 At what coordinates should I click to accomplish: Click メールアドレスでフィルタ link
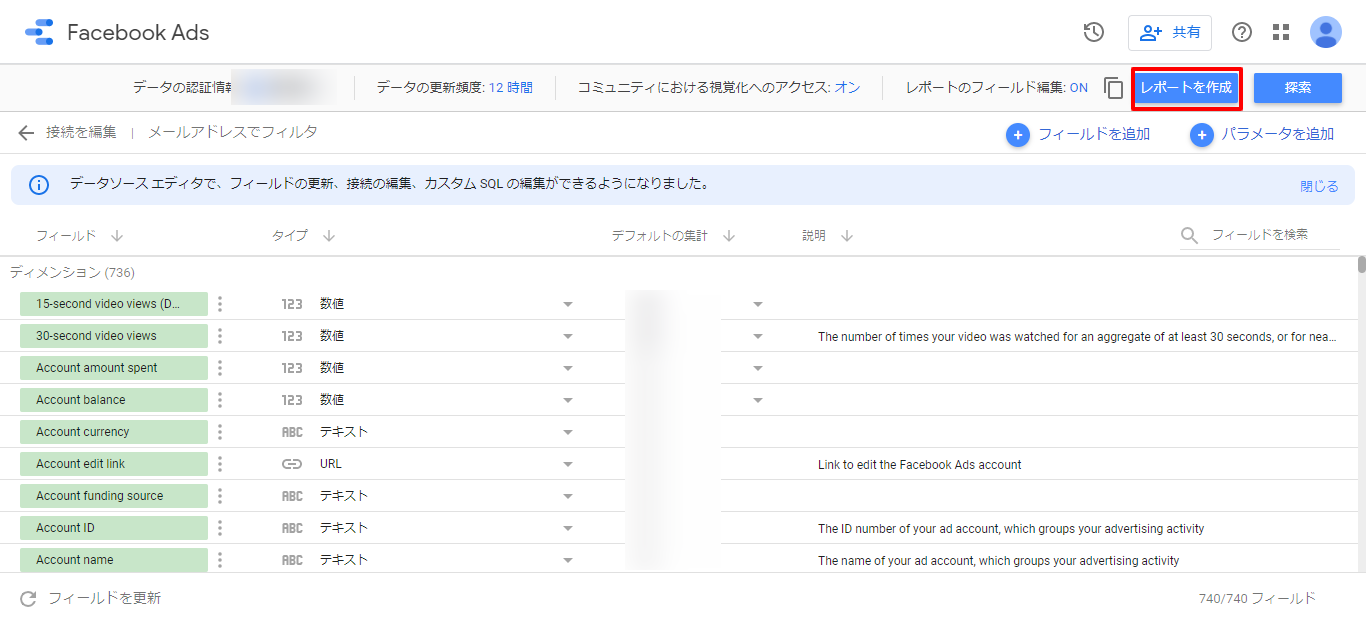[233, 132]
